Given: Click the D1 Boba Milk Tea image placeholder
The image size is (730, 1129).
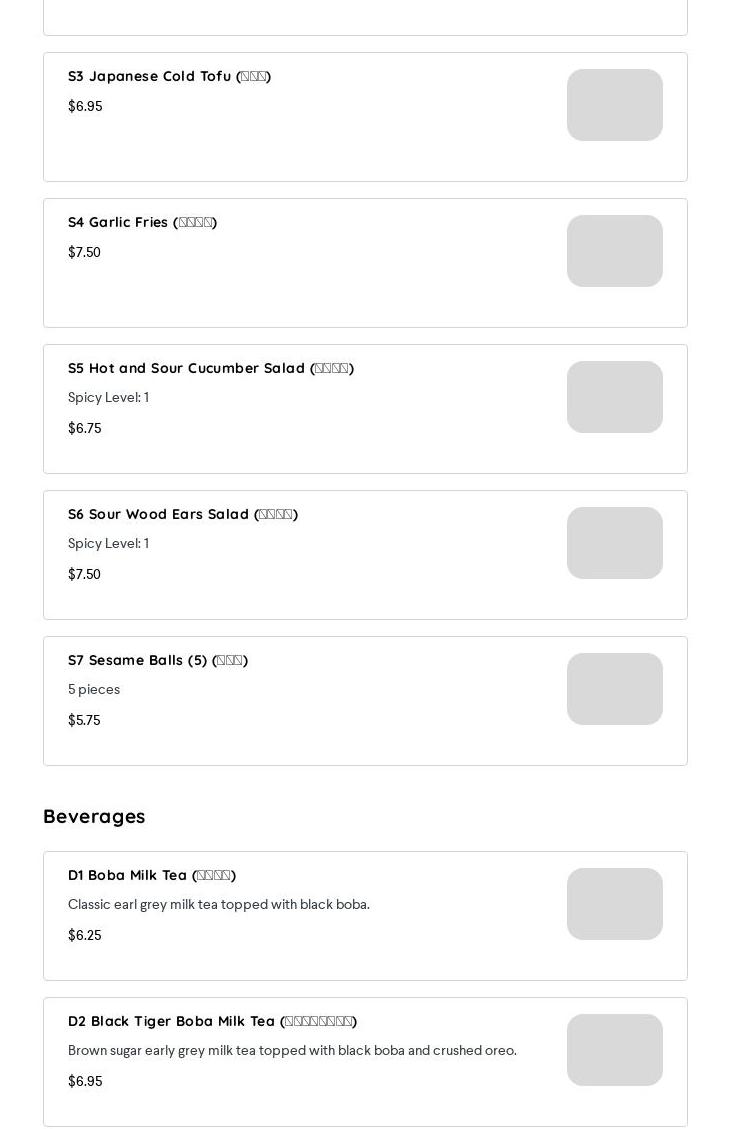Looking at the screenshot, I should point(614,904).
